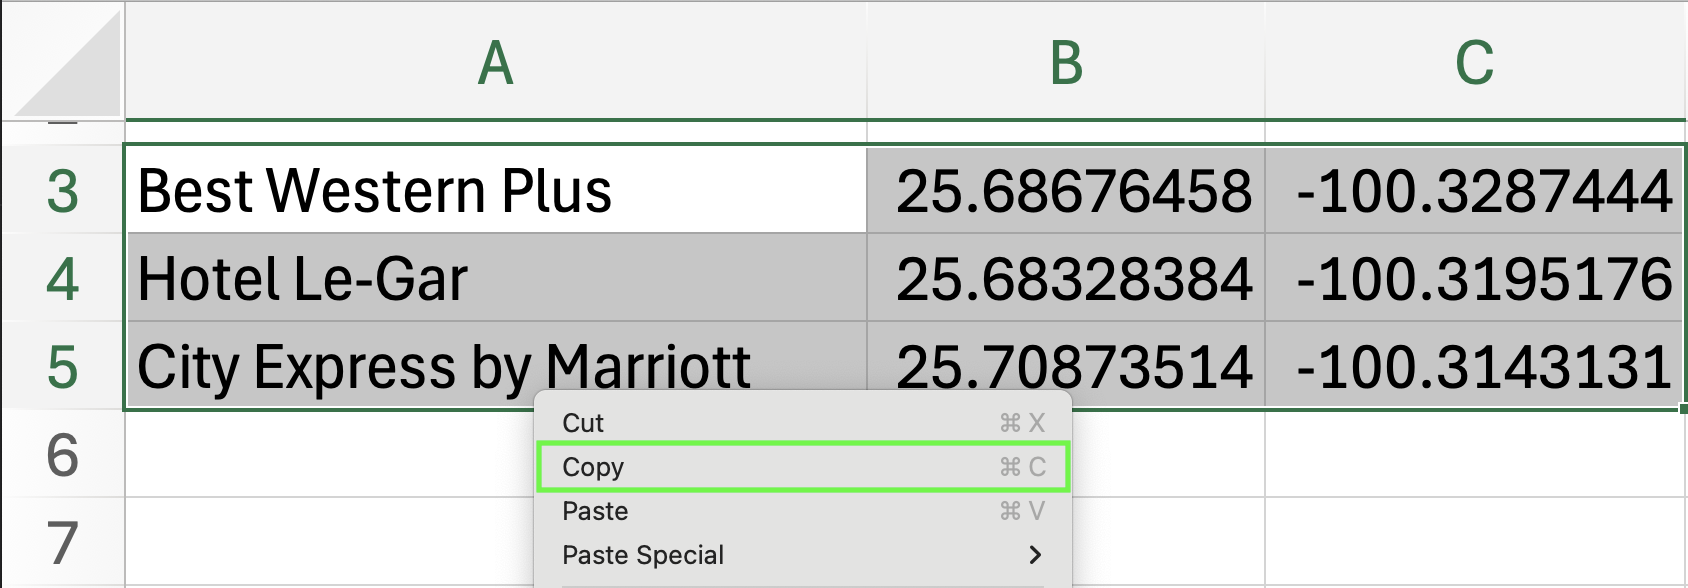Image resolution: width=1688 pixels, height=588 pixels.
Task: Click the row 6 header
Action: 62,454
